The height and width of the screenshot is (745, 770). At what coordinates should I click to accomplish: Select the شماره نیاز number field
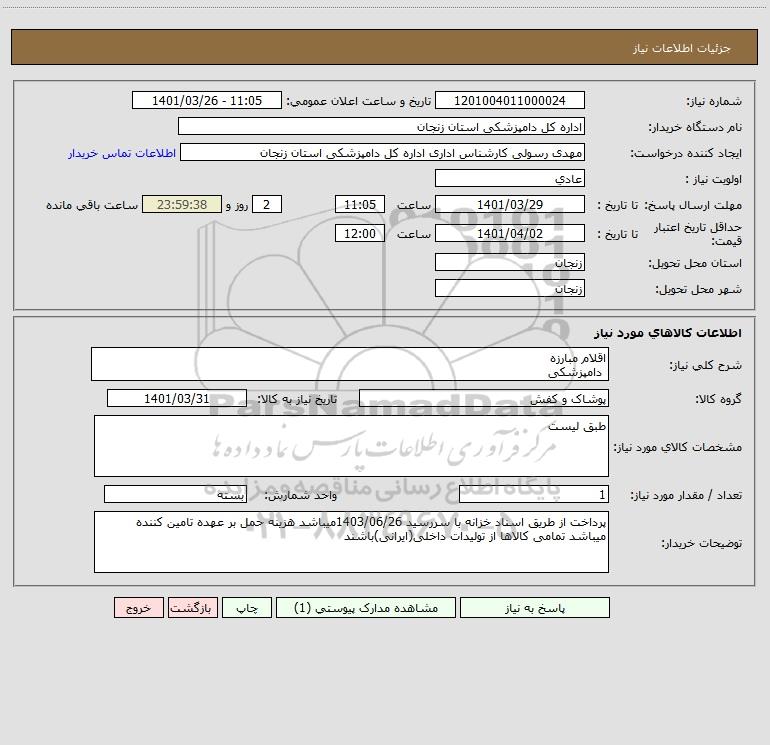pos(510,100)
